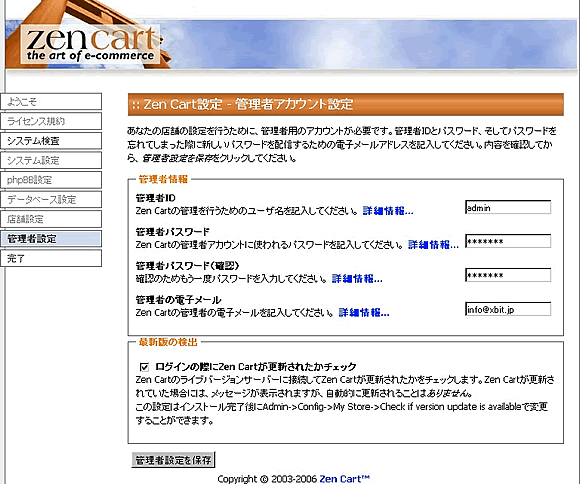Open 詳細情報 link for 管理者パスワード
Image resolution: width=580 pixels, height=484 pixels.
434,245
